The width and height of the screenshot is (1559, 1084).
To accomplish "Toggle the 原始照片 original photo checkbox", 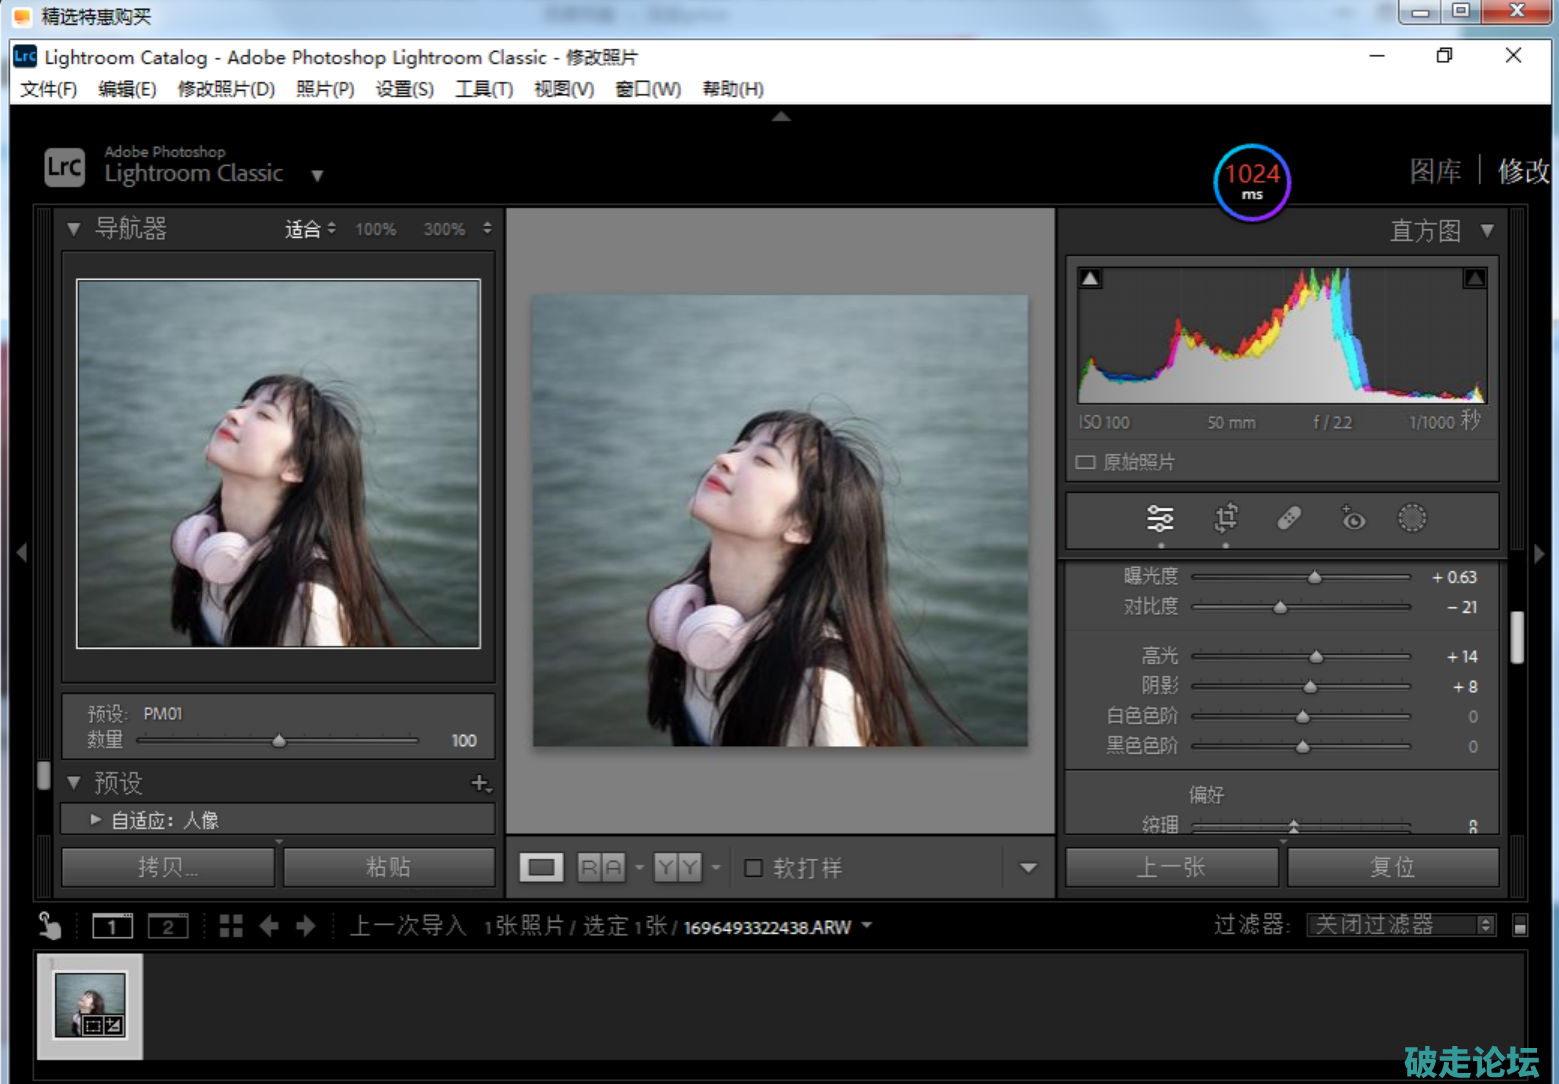I will click(x=1085, y=462).
